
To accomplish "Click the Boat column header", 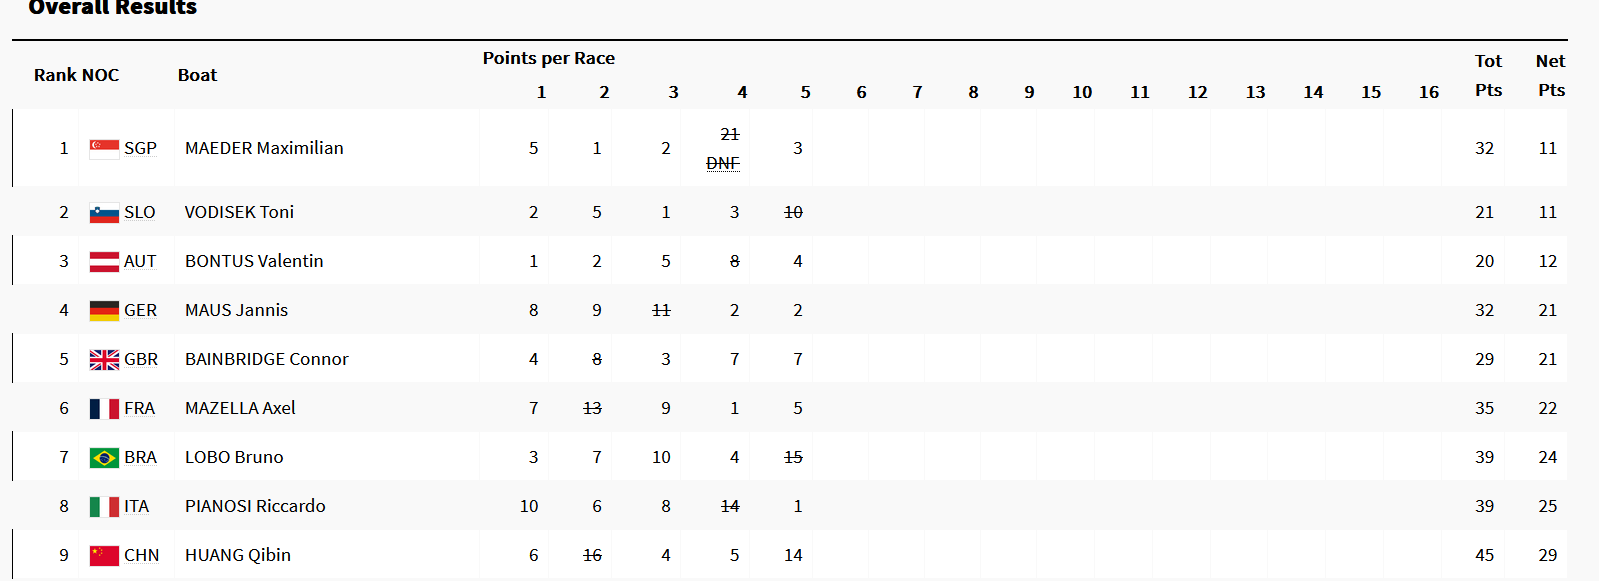I will point(197,75).
